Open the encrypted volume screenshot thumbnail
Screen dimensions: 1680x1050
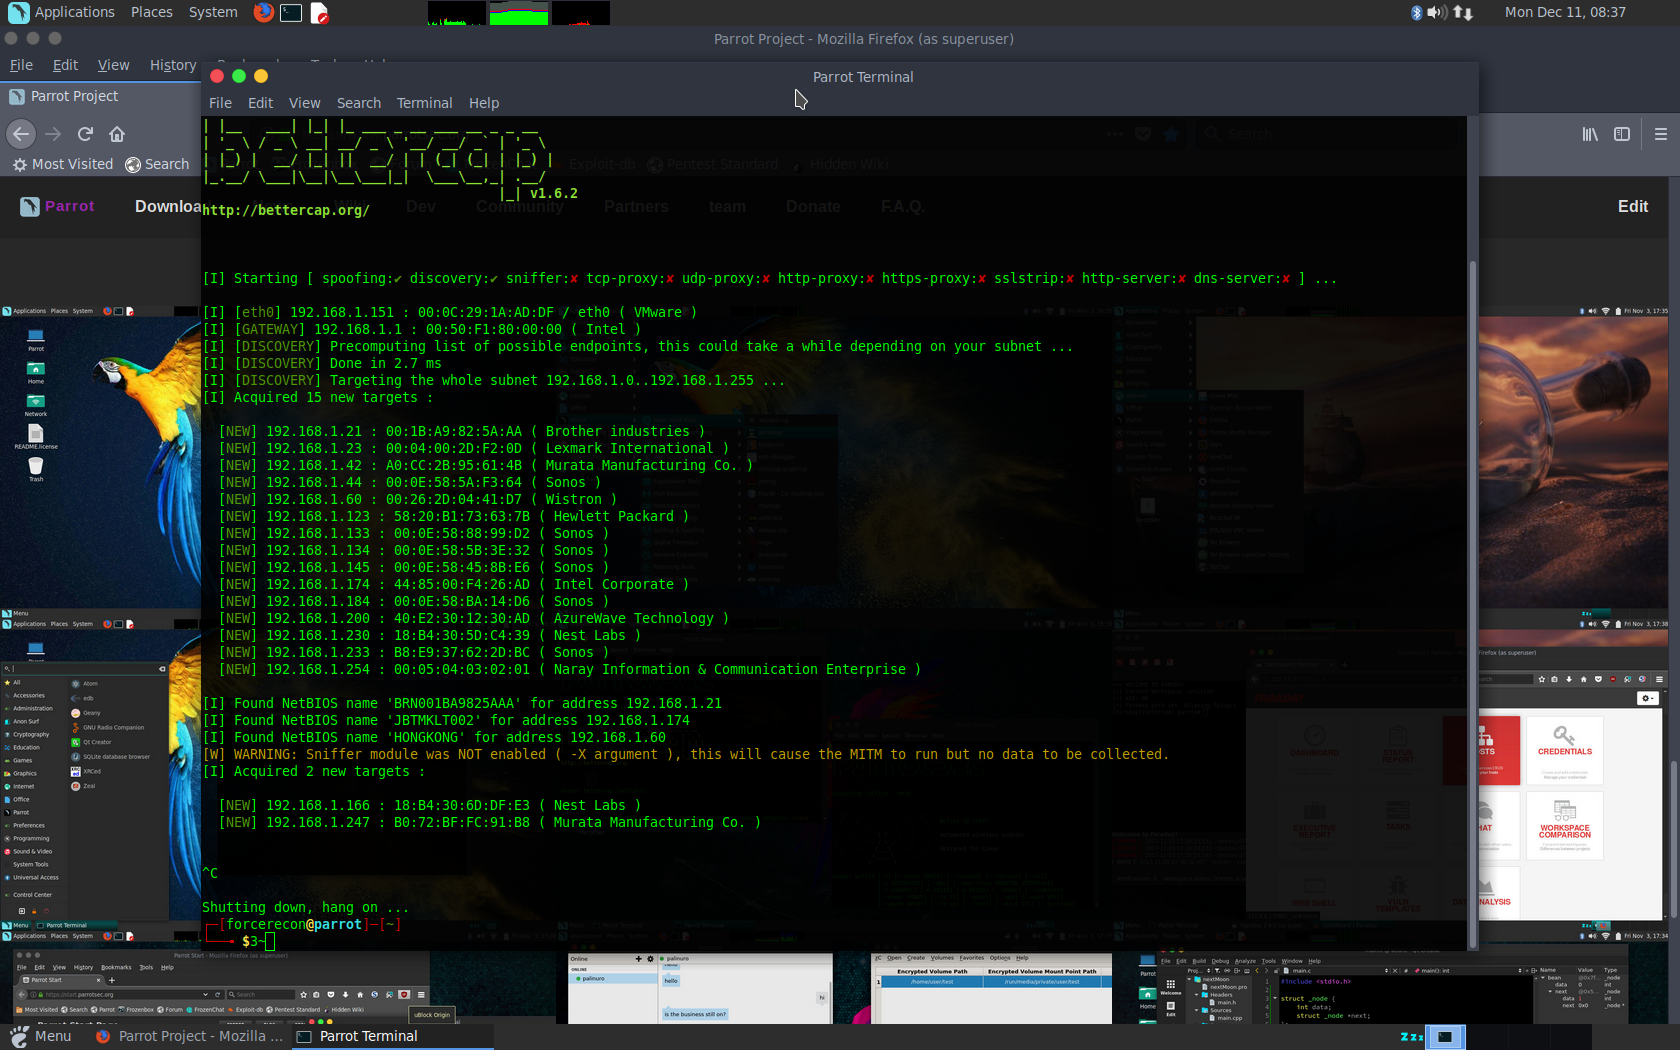tap(991, 988)
